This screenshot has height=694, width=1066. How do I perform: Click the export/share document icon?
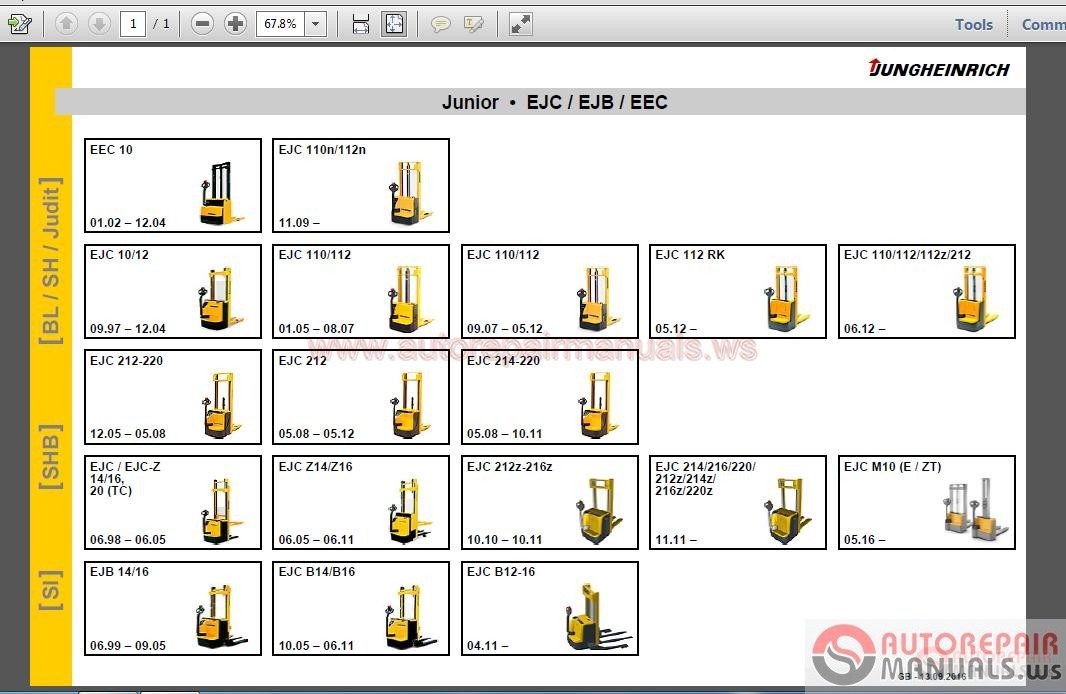[x=19, y=24]
